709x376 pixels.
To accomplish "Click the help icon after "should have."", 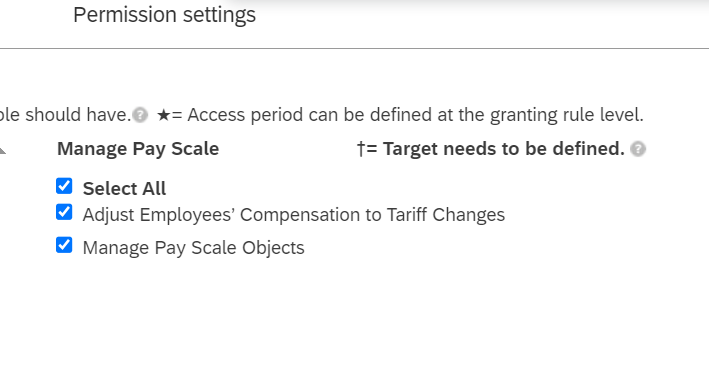I will pos(140,115).
